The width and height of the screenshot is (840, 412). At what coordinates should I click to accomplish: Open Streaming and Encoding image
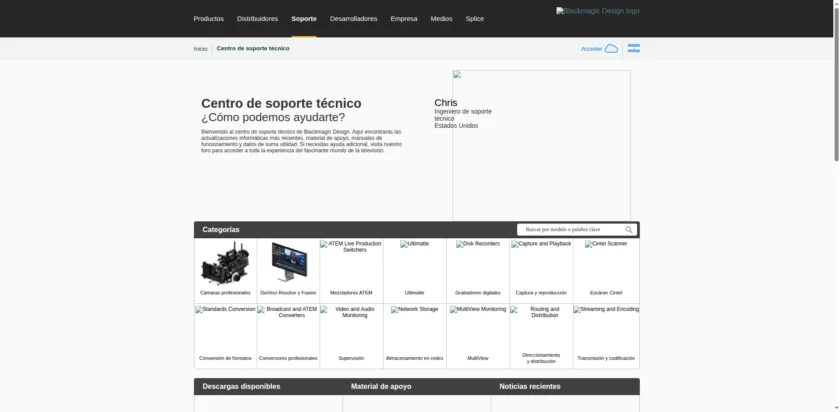click(x=606, y=309)
